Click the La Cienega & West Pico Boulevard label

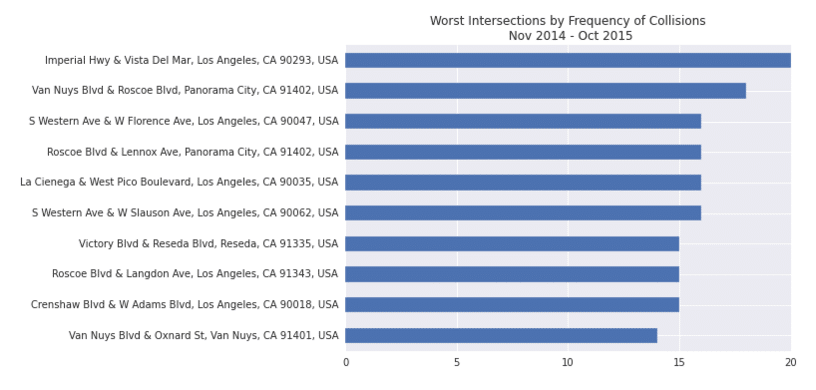pyautogui.click(x=180, y=183)
